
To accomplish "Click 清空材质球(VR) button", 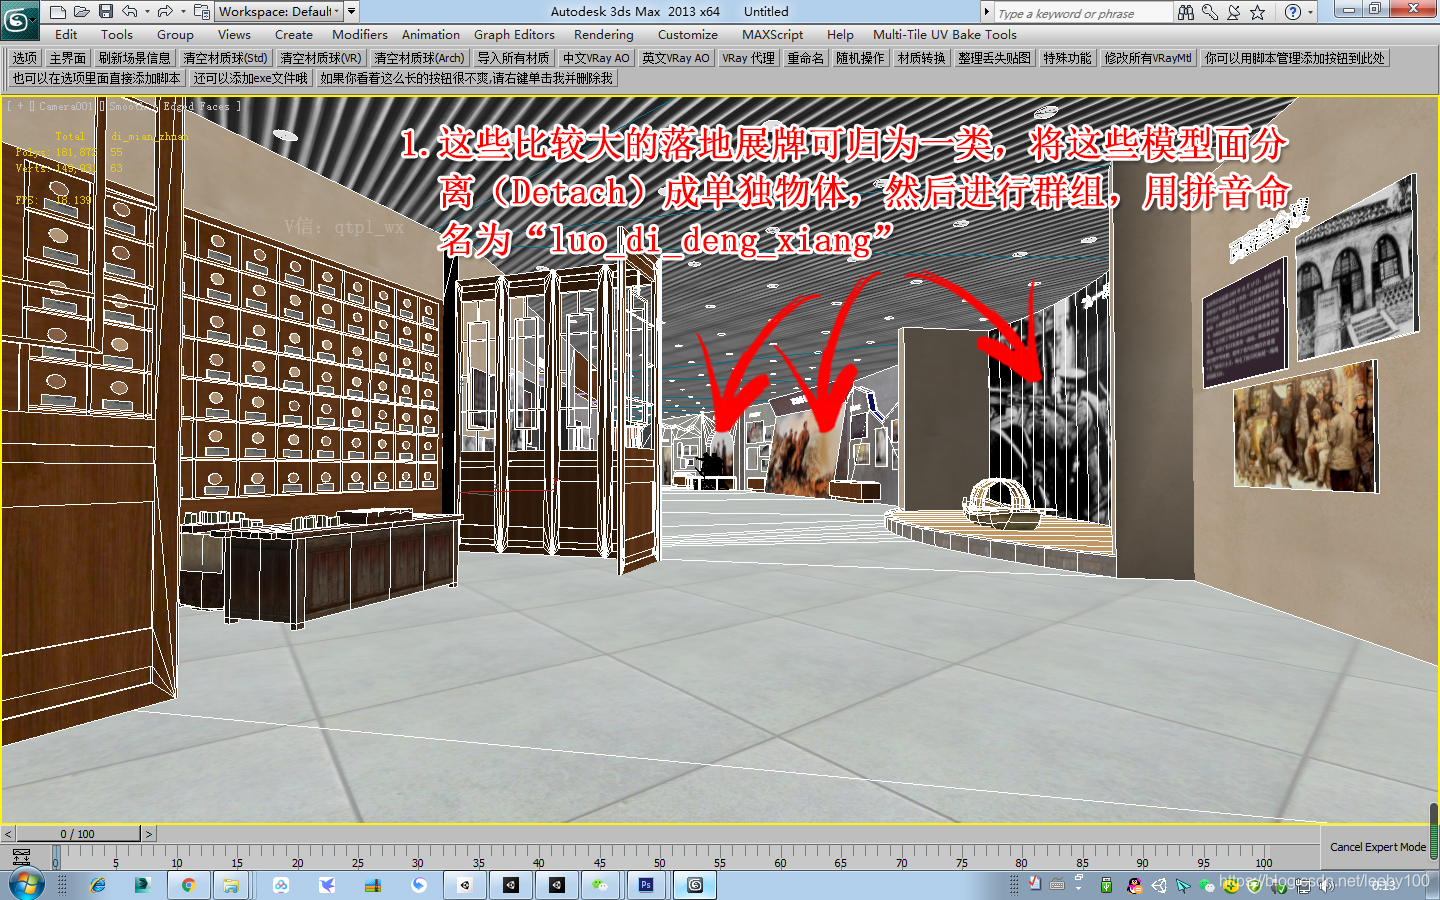I will [321, 58].
